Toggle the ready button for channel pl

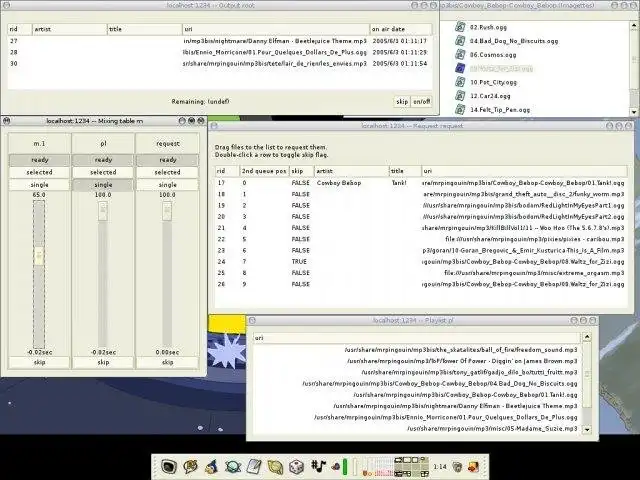coord(103,160)
